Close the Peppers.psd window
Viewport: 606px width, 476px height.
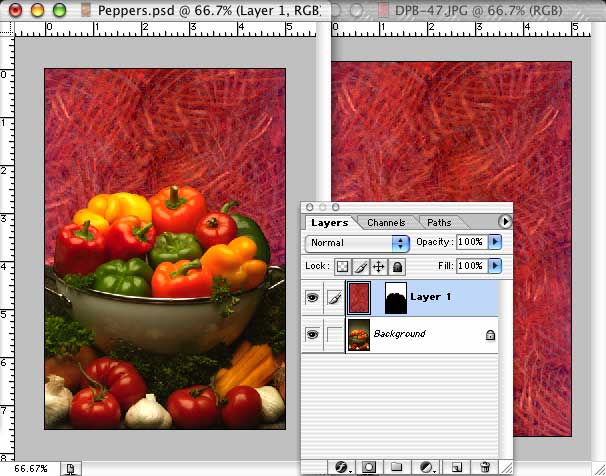15,10
